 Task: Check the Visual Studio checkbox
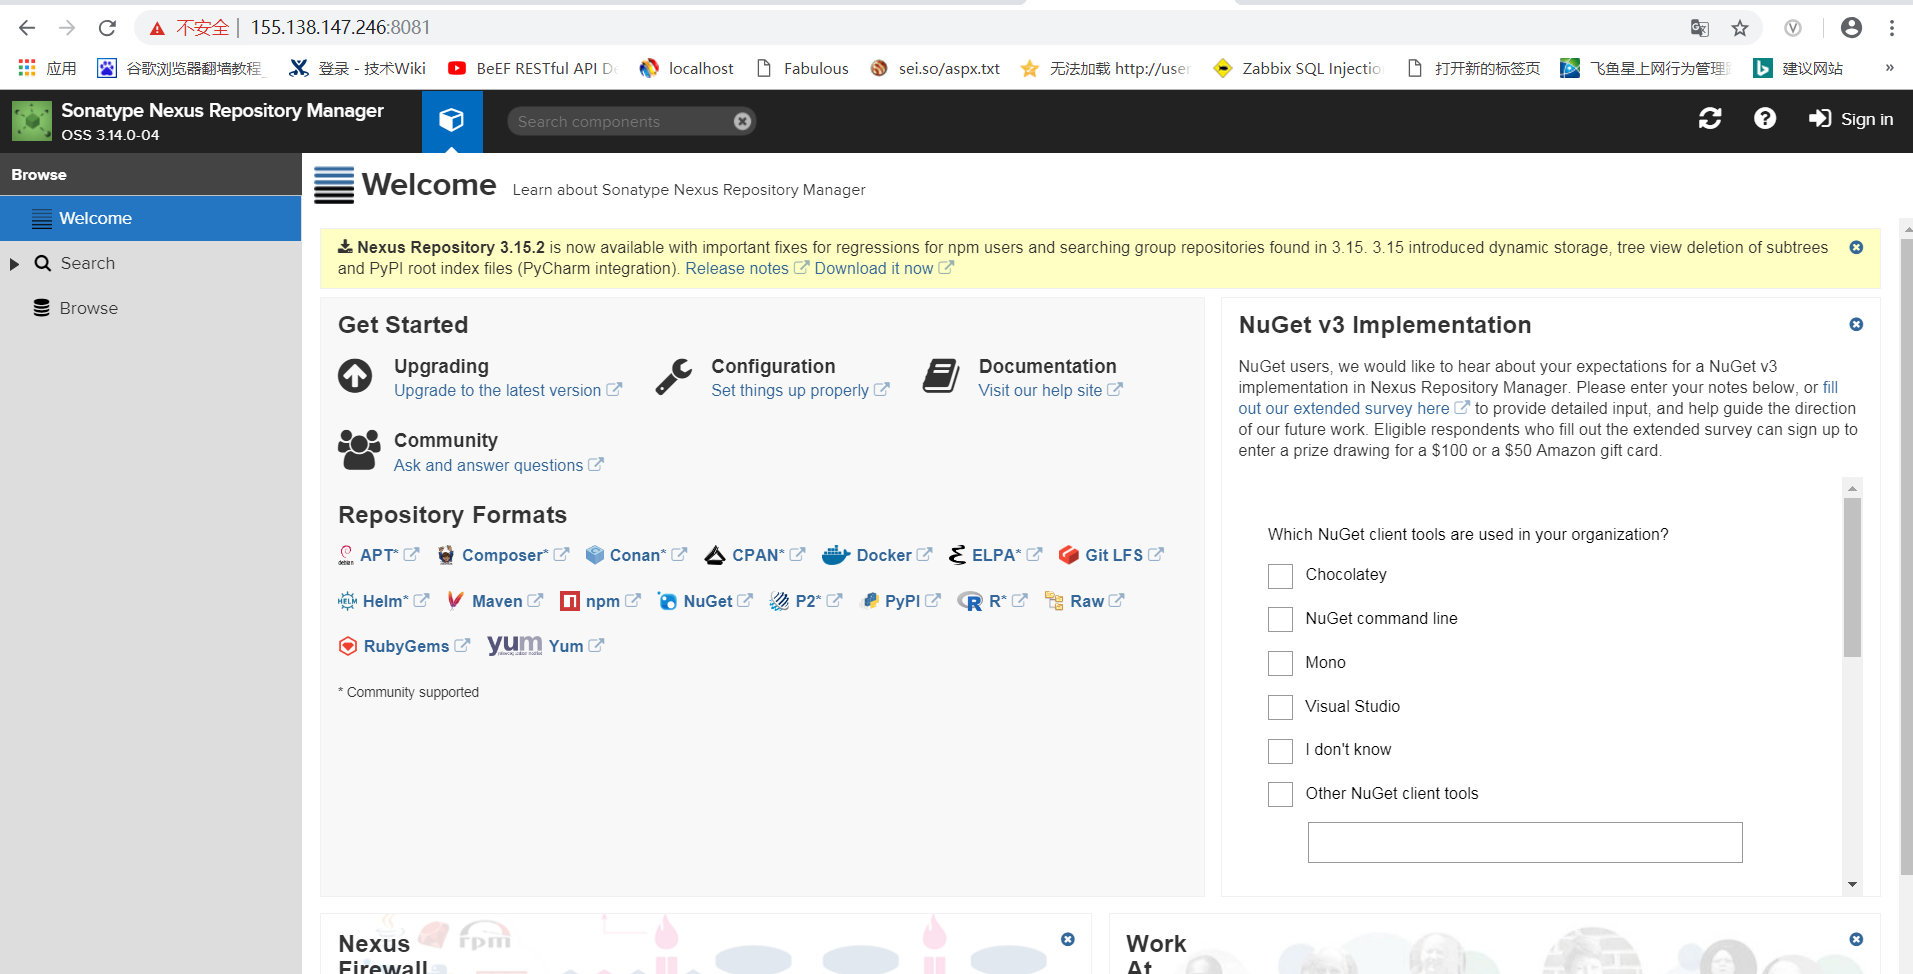click(x=1280, y=707)
